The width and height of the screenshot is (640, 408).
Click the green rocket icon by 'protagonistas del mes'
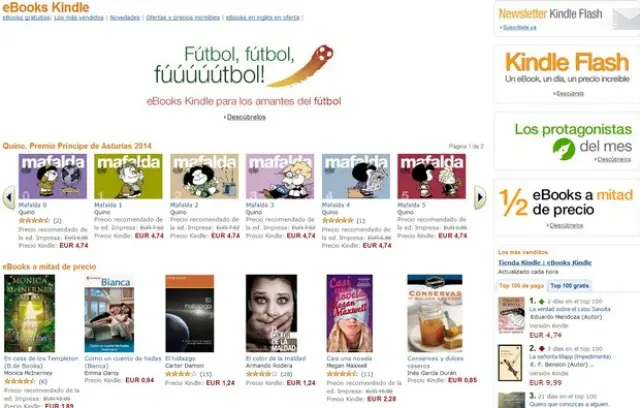[x=564, y=149]
